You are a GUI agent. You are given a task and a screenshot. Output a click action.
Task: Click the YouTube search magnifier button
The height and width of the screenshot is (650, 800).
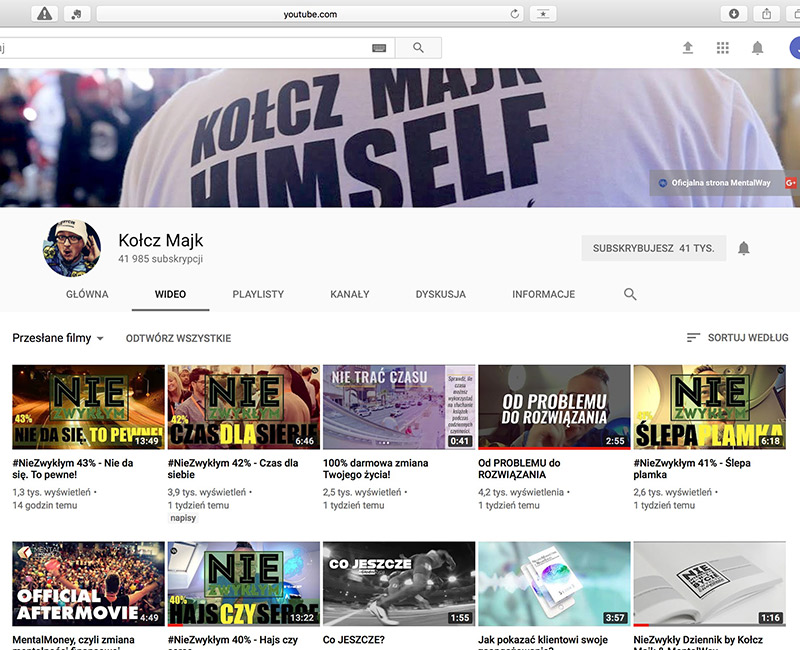pyautogui.click(x=418, y=47)
